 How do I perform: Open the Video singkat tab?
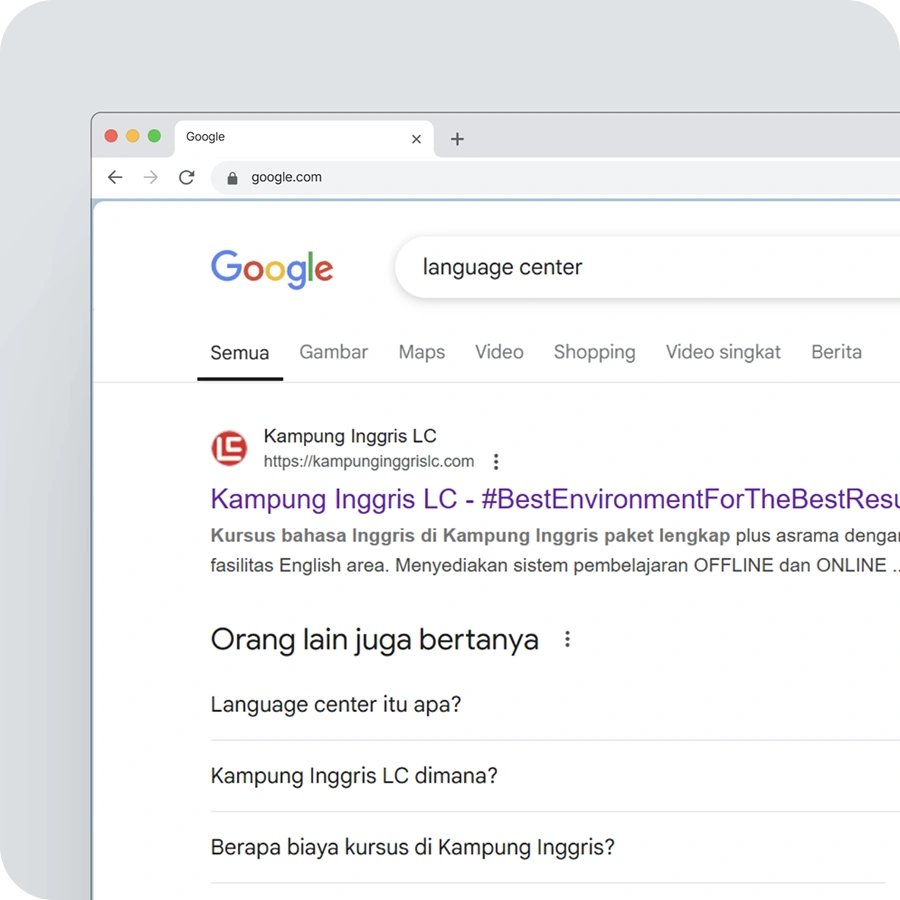coord(723,352)
